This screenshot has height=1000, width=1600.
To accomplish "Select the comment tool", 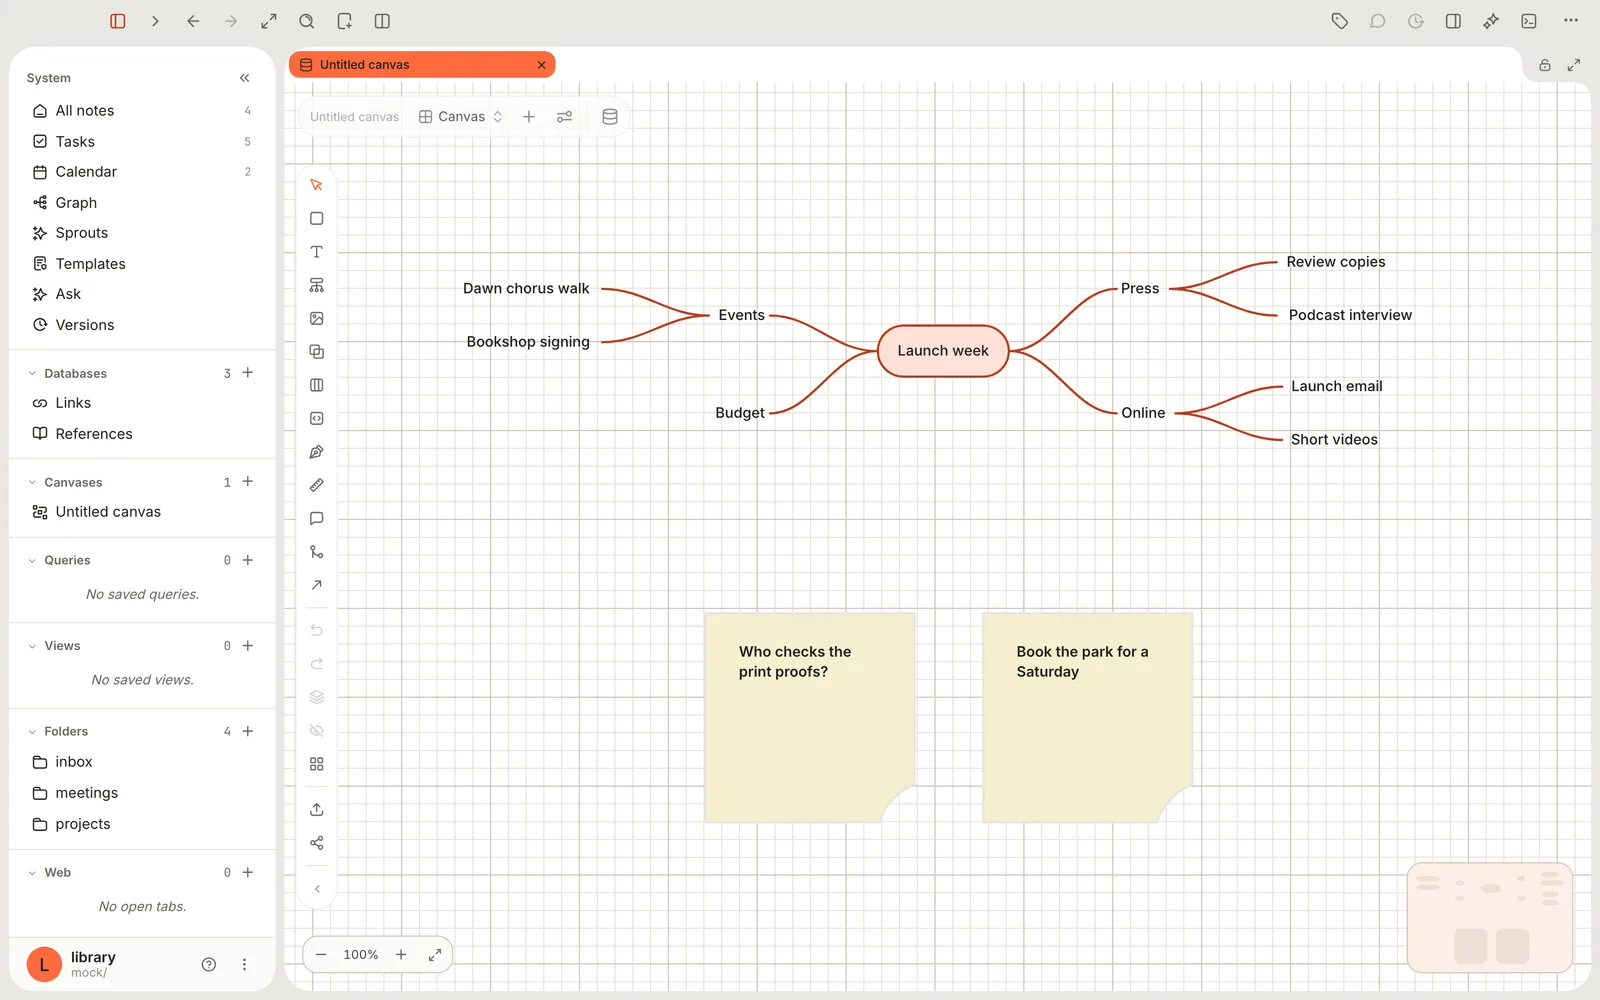I will coord(317,518).
